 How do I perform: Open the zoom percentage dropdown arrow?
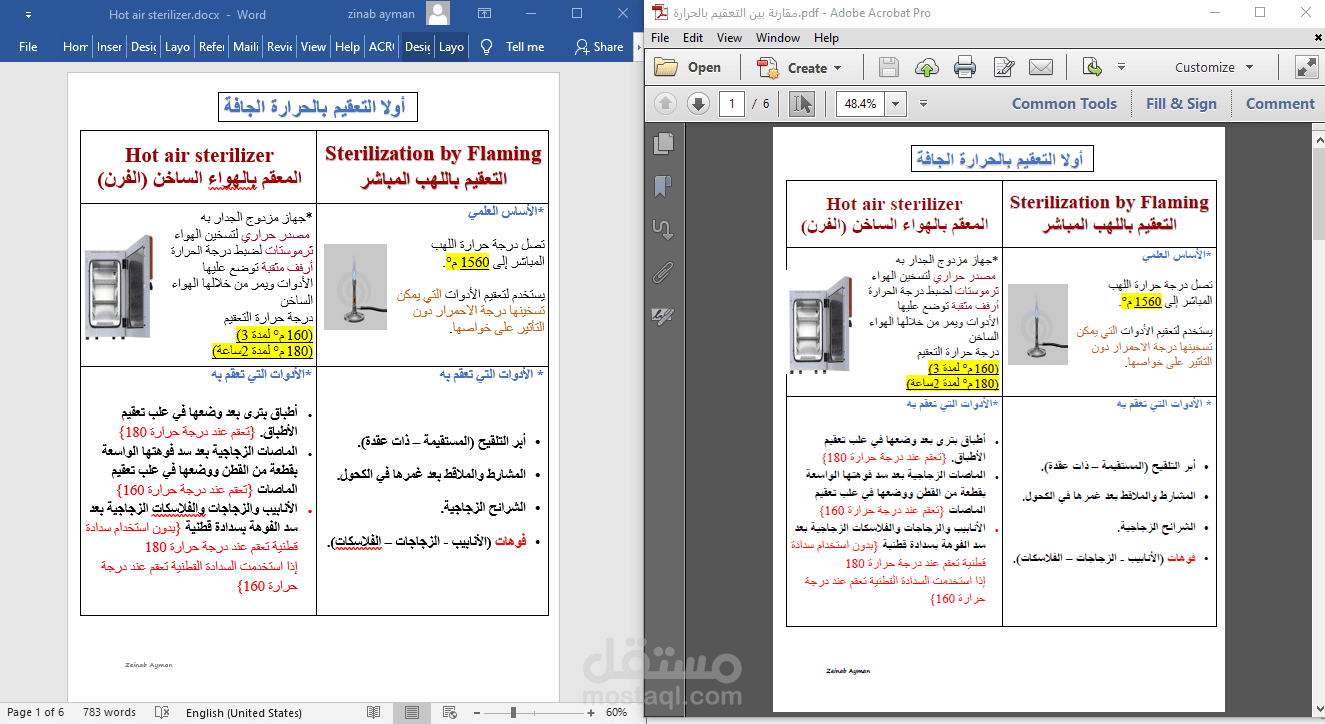click(x=894, y=104)
